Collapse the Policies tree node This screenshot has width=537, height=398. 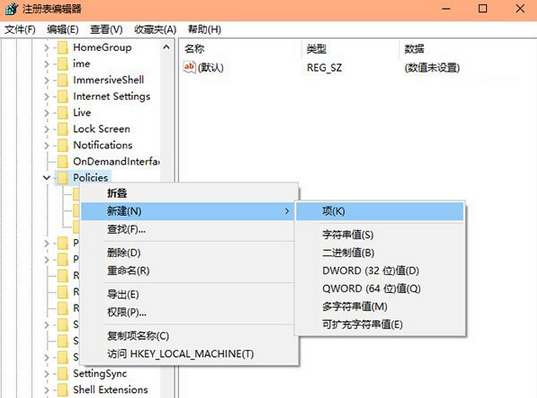coord(47,177)
